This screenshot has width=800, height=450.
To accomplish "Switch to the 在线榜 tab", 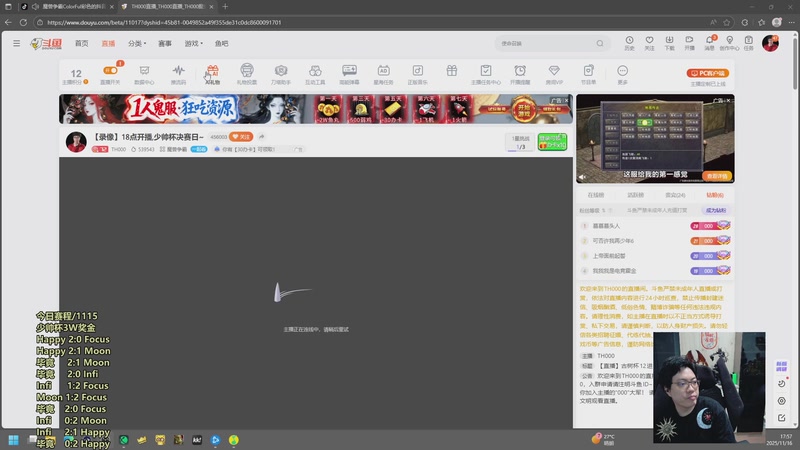I will coord(595,195).
